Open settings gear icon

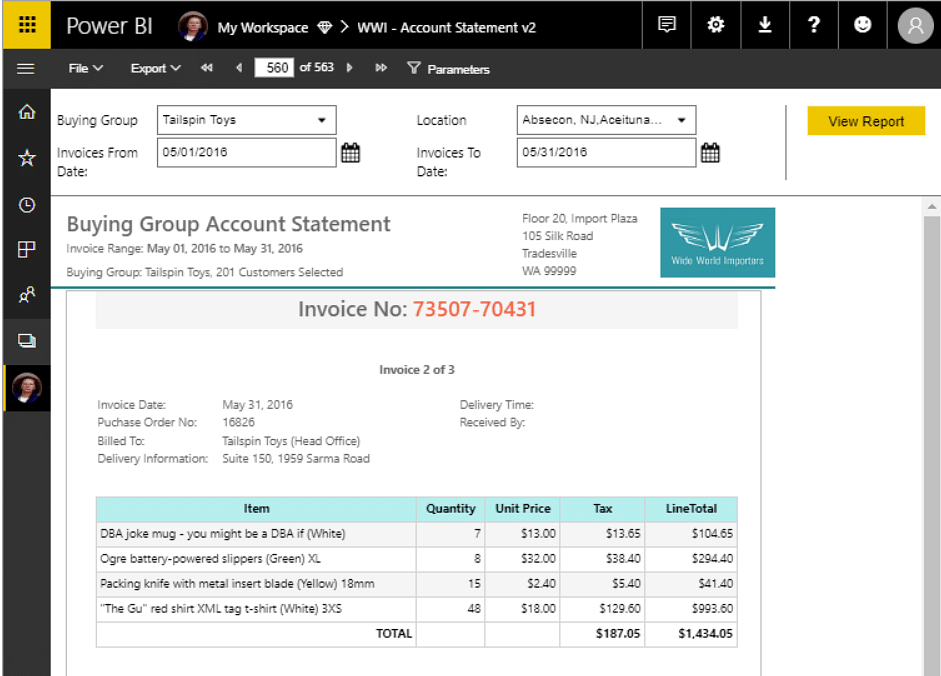[715, 25]
